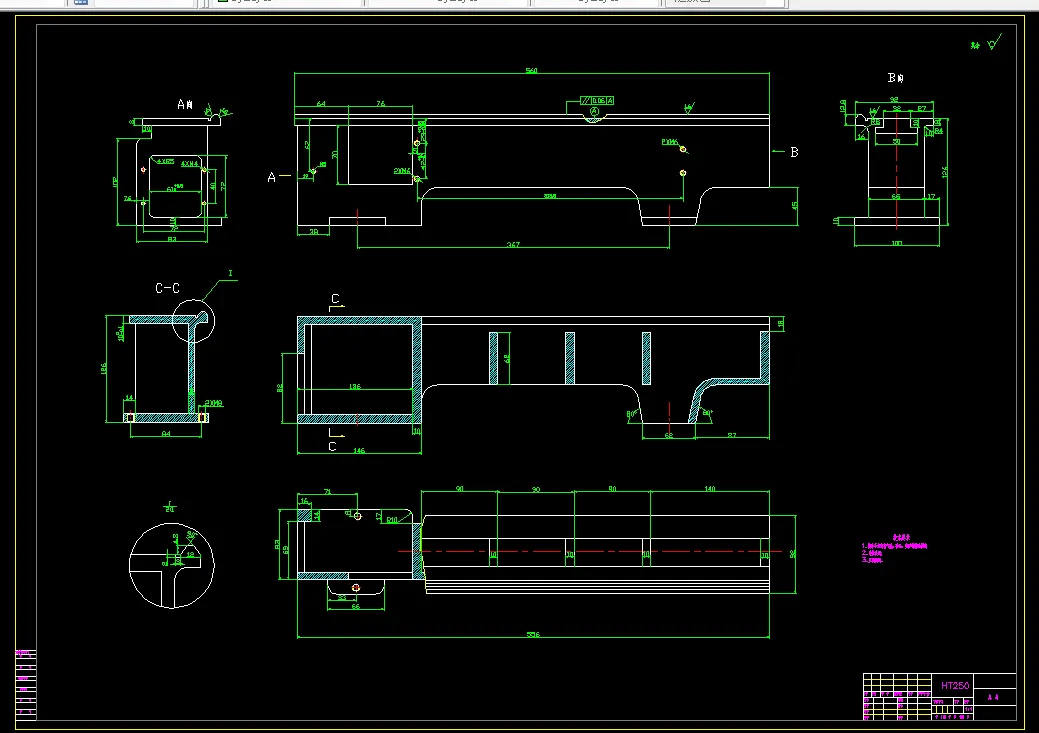1039x733 pixels.
Task: Select the 146 dimension text
Action: [359, 450]
